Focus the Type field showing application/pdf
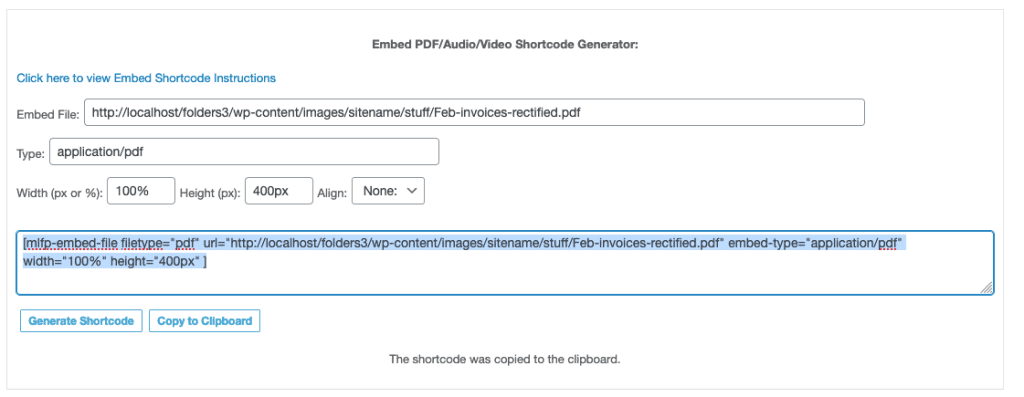The width and height of the screenshot is (1024, 397). pos(244,151)
